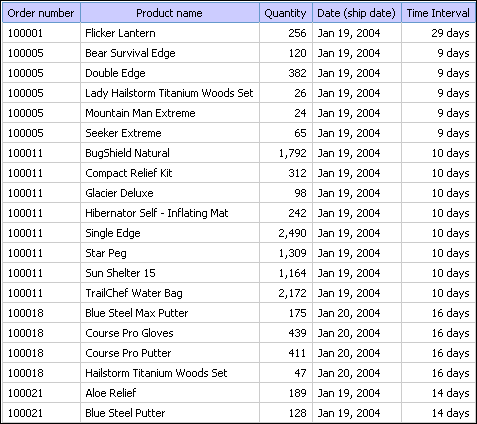The height and width of the screenshot is (424, 477).
Task: Select the TrailChef Water Bag cell
Action: point(170,293)
